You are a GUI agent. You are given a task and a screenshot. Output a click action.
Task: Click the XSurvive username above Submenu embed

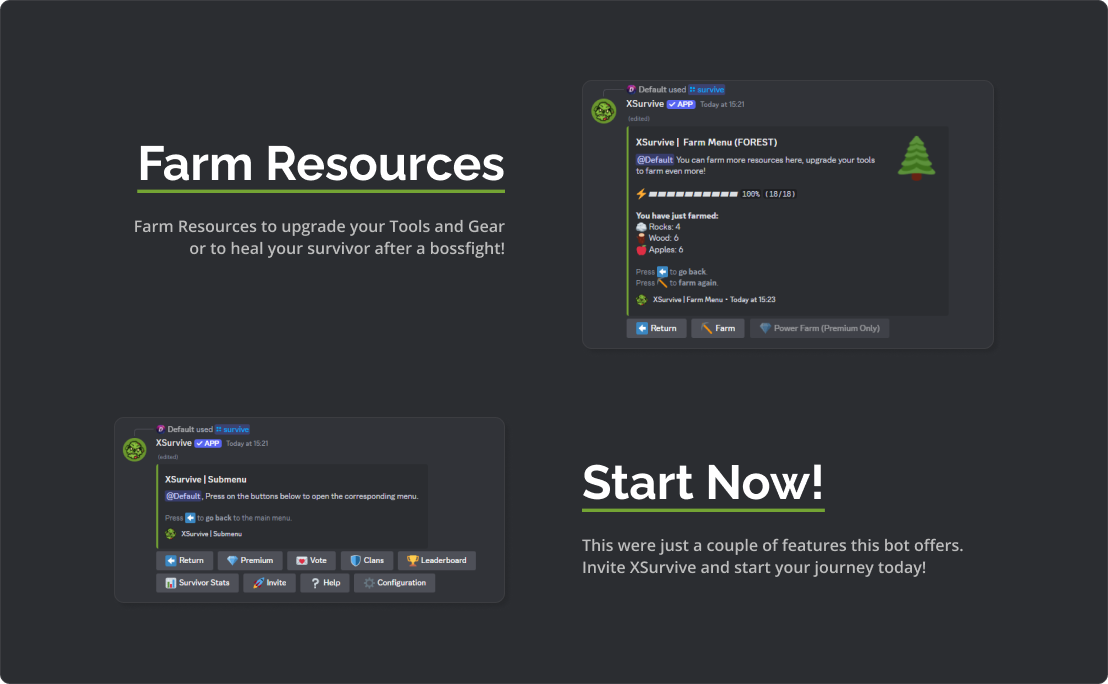[x=174, y=442]
